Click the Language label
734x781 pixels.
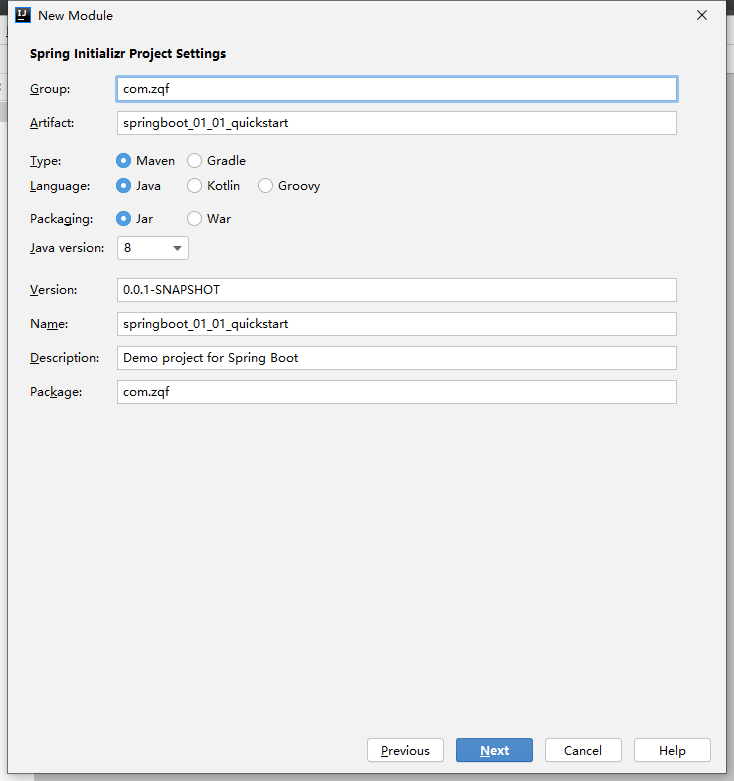pyautogui.click(x=60, y=186)
